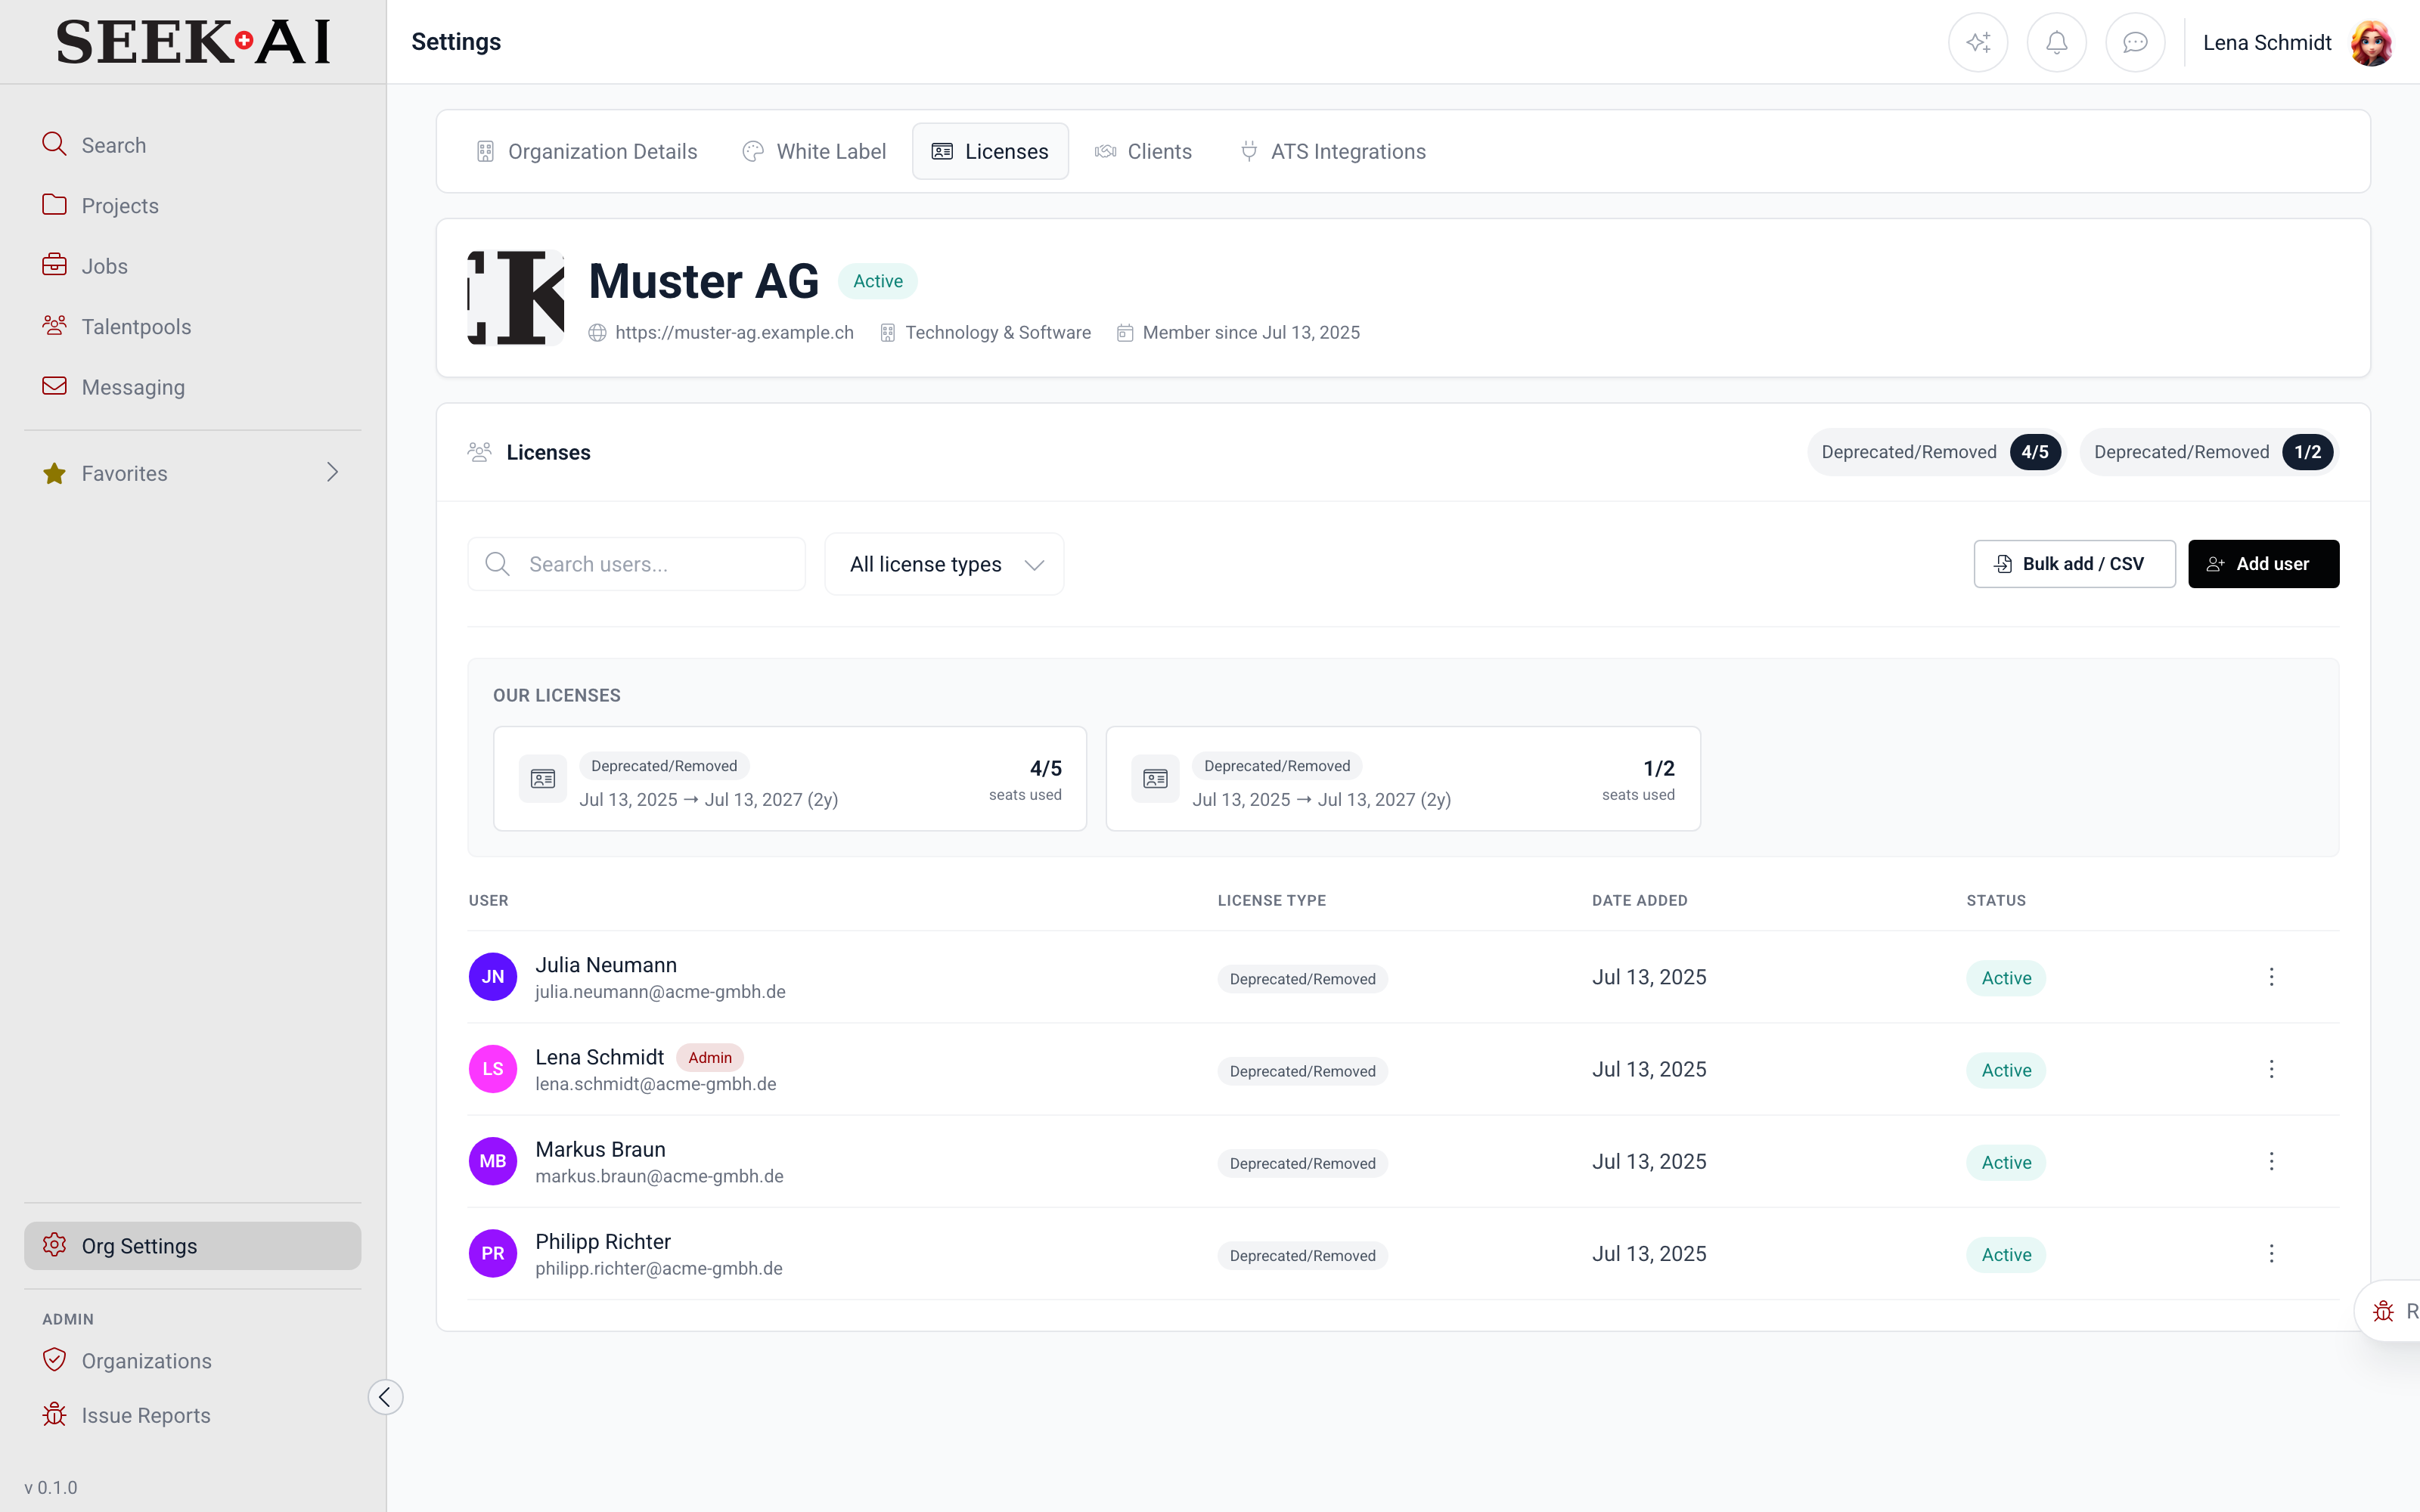
Task: Click the AI sparkle icon in header
Action: (1977, 42)
